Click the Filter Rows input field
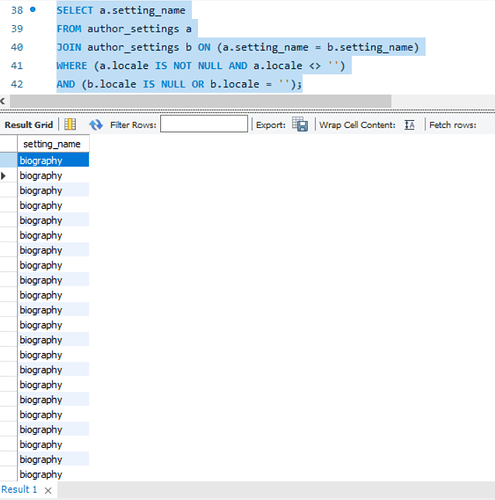 (x=204, y=124)
